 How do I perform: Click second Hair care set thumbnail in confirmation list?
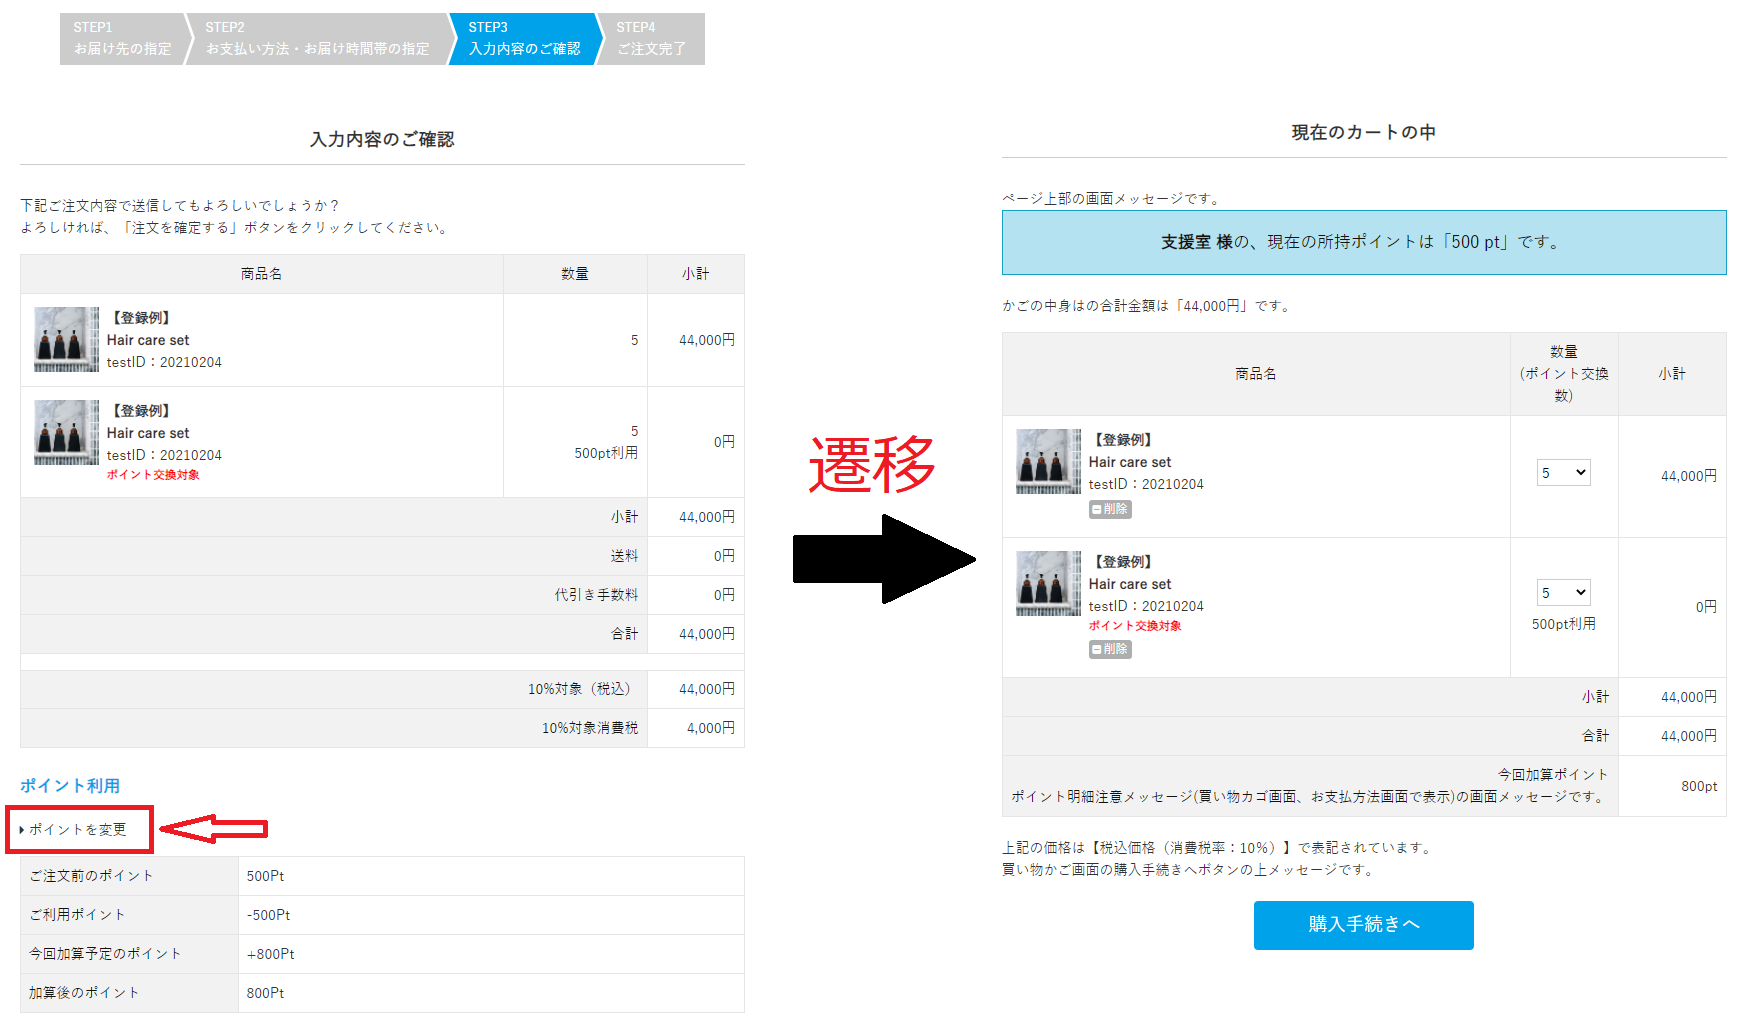66,432
